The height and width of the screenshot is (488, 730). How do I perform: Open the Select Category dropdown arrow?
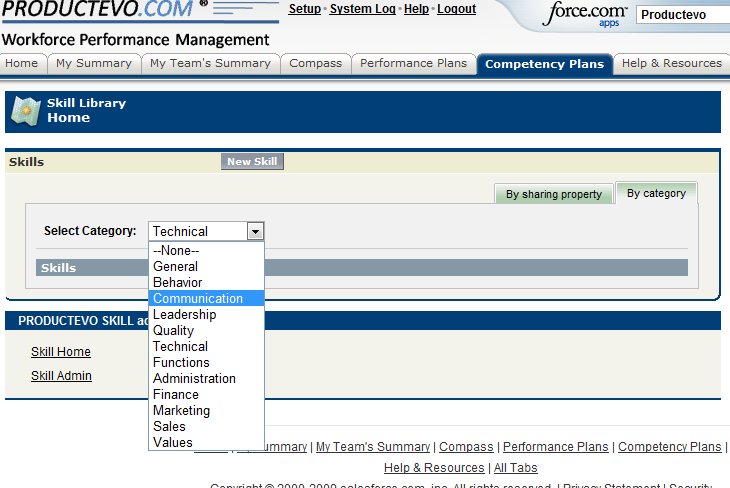[x=255, y=231]
